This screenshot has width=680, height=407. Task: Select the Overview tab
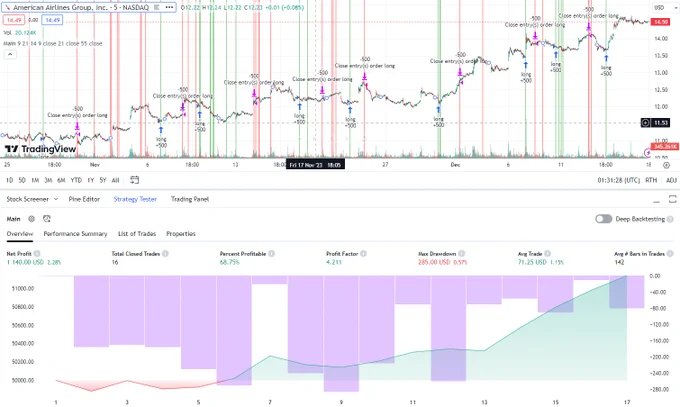pos(20,233)
